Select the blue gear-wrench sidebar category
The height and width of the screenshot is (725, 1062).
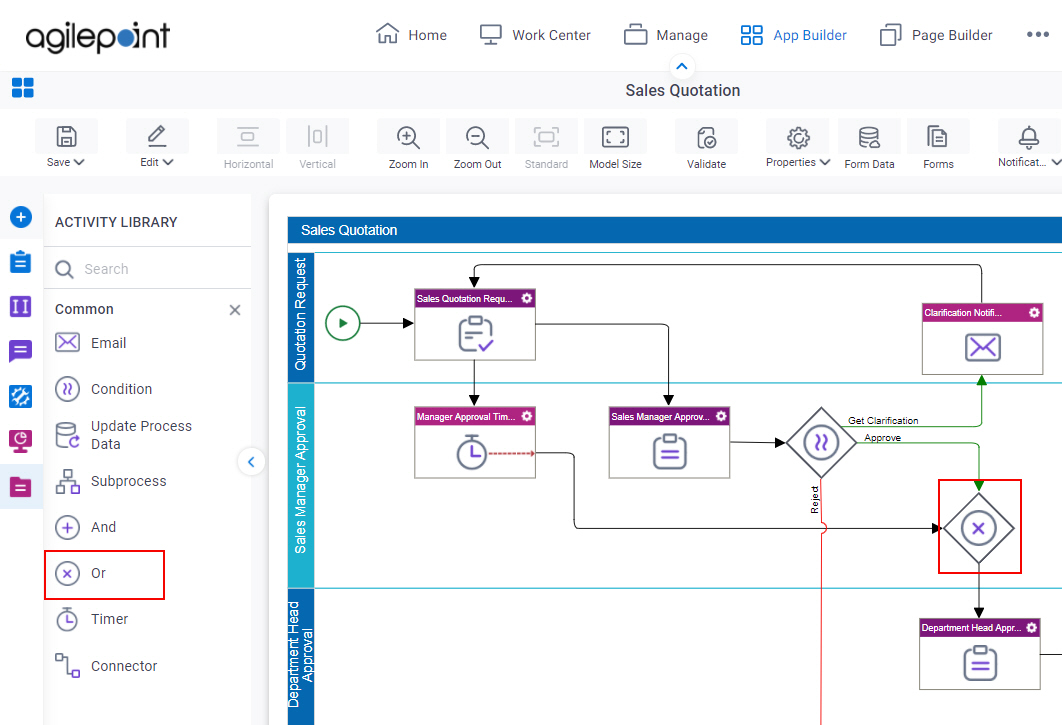click(20, 396)
